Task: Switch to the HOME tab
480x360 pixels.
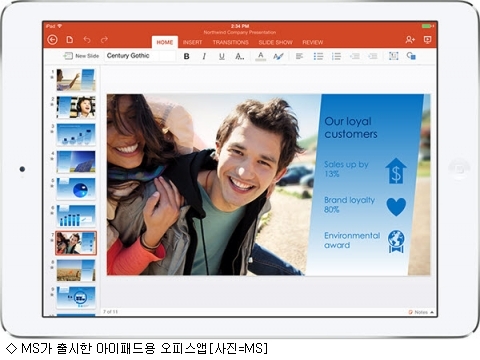Action: tap(165, 42)
